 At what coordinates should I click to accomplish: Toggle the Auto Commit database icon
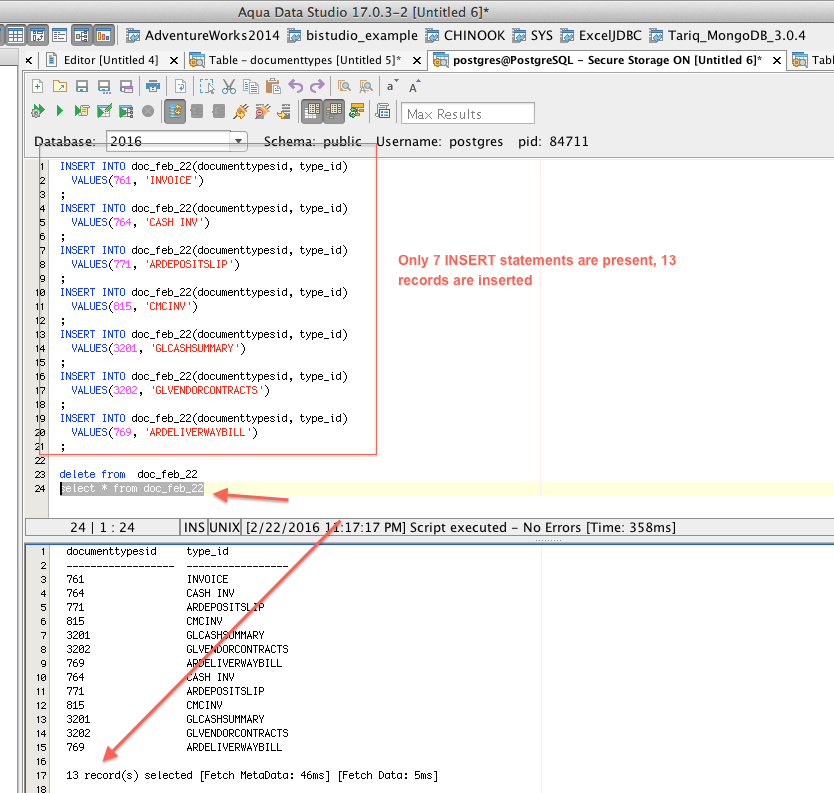pyautogui.click(x=175, y=111)
